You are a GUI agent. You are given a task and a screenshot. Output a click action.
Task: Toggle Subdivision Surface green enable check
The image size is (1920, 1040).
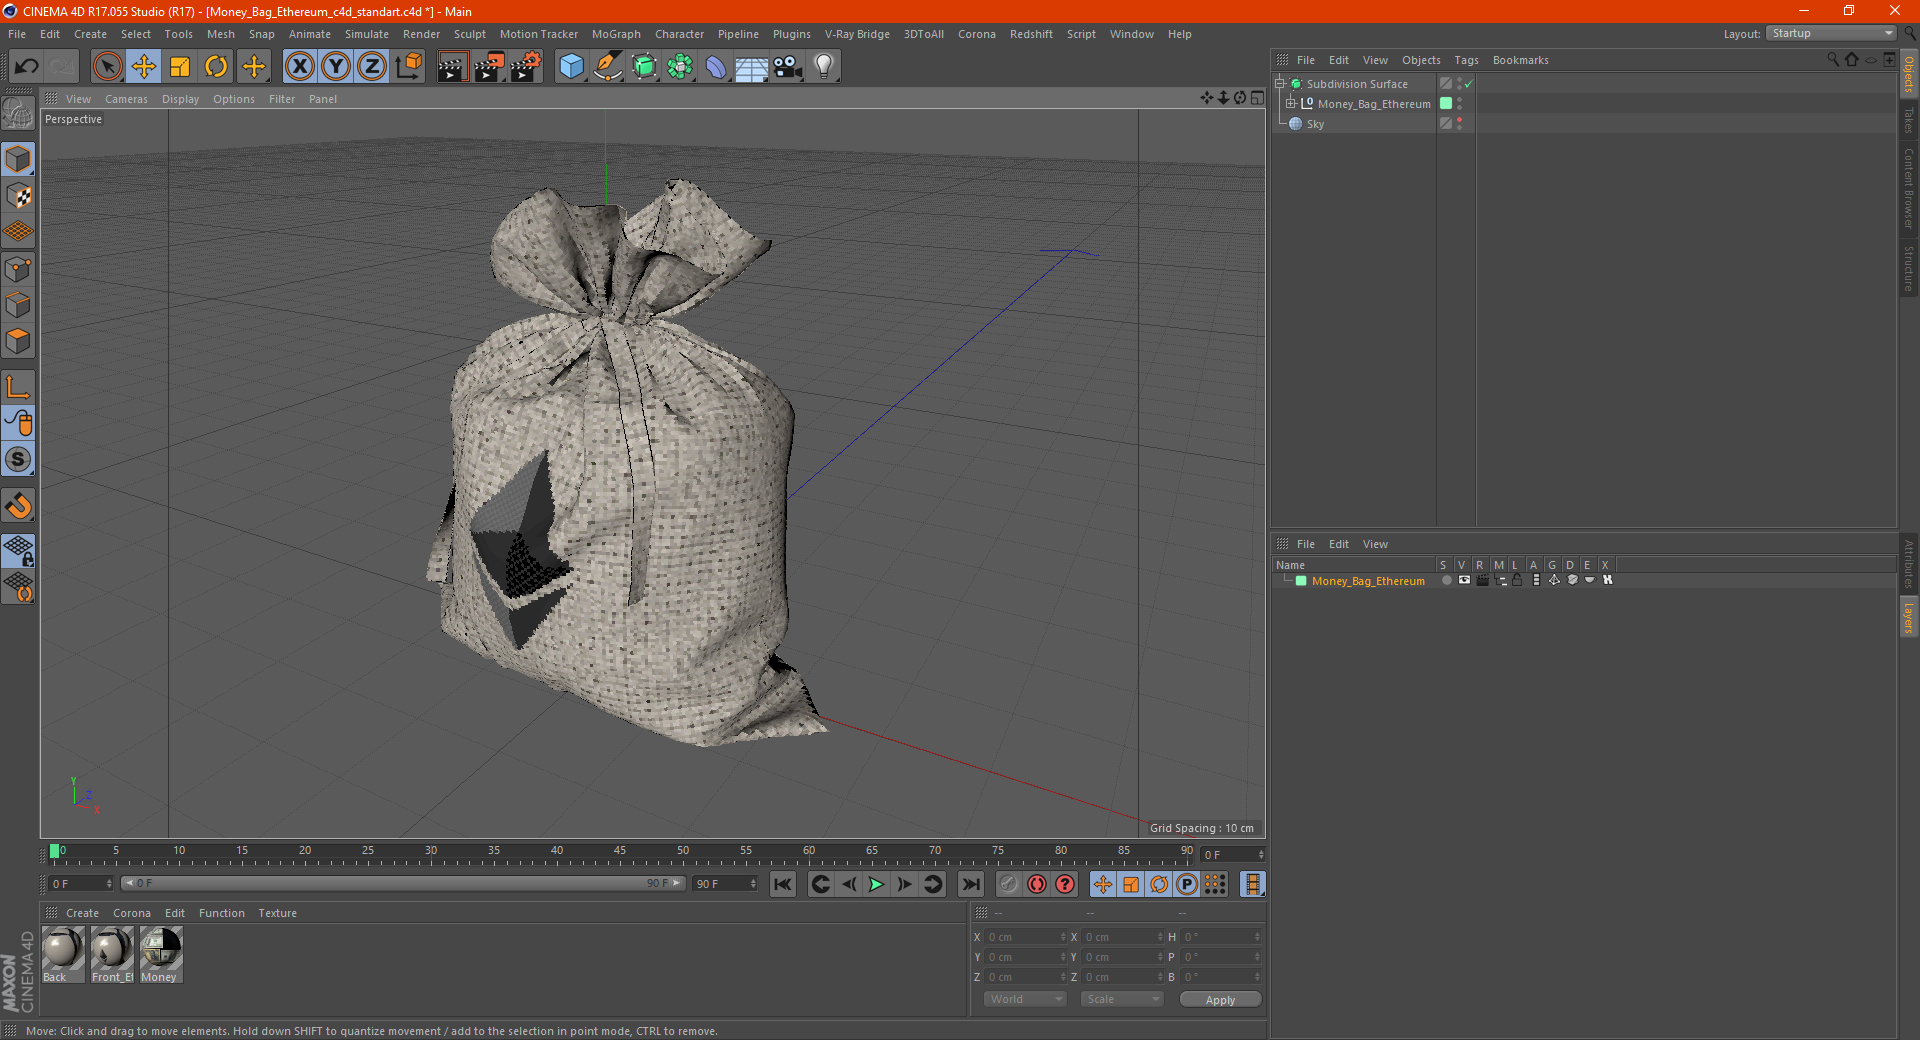1469,84
